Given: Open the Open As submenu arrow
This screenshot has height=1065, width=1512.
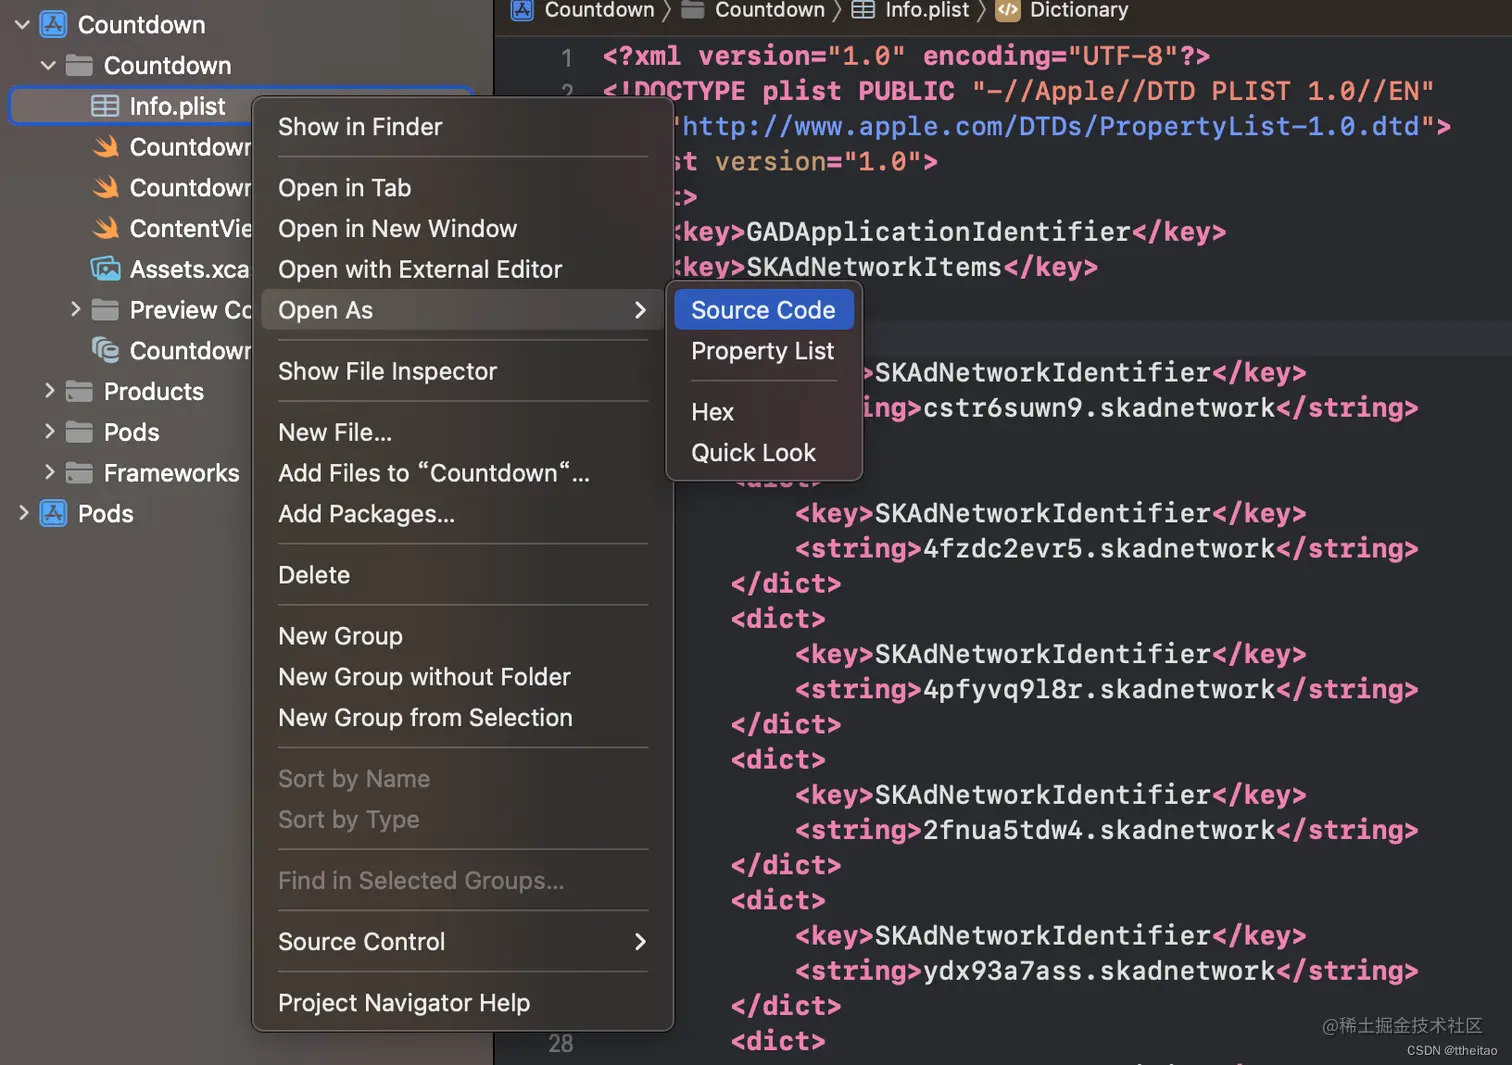Looking at the screenshot, I should (640, 311).
